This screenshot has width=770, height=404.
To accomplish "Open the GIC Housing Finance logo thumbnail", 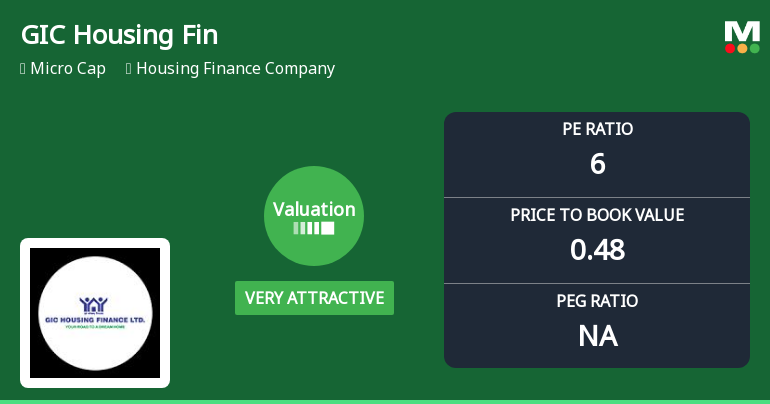I will coord(95,313).
